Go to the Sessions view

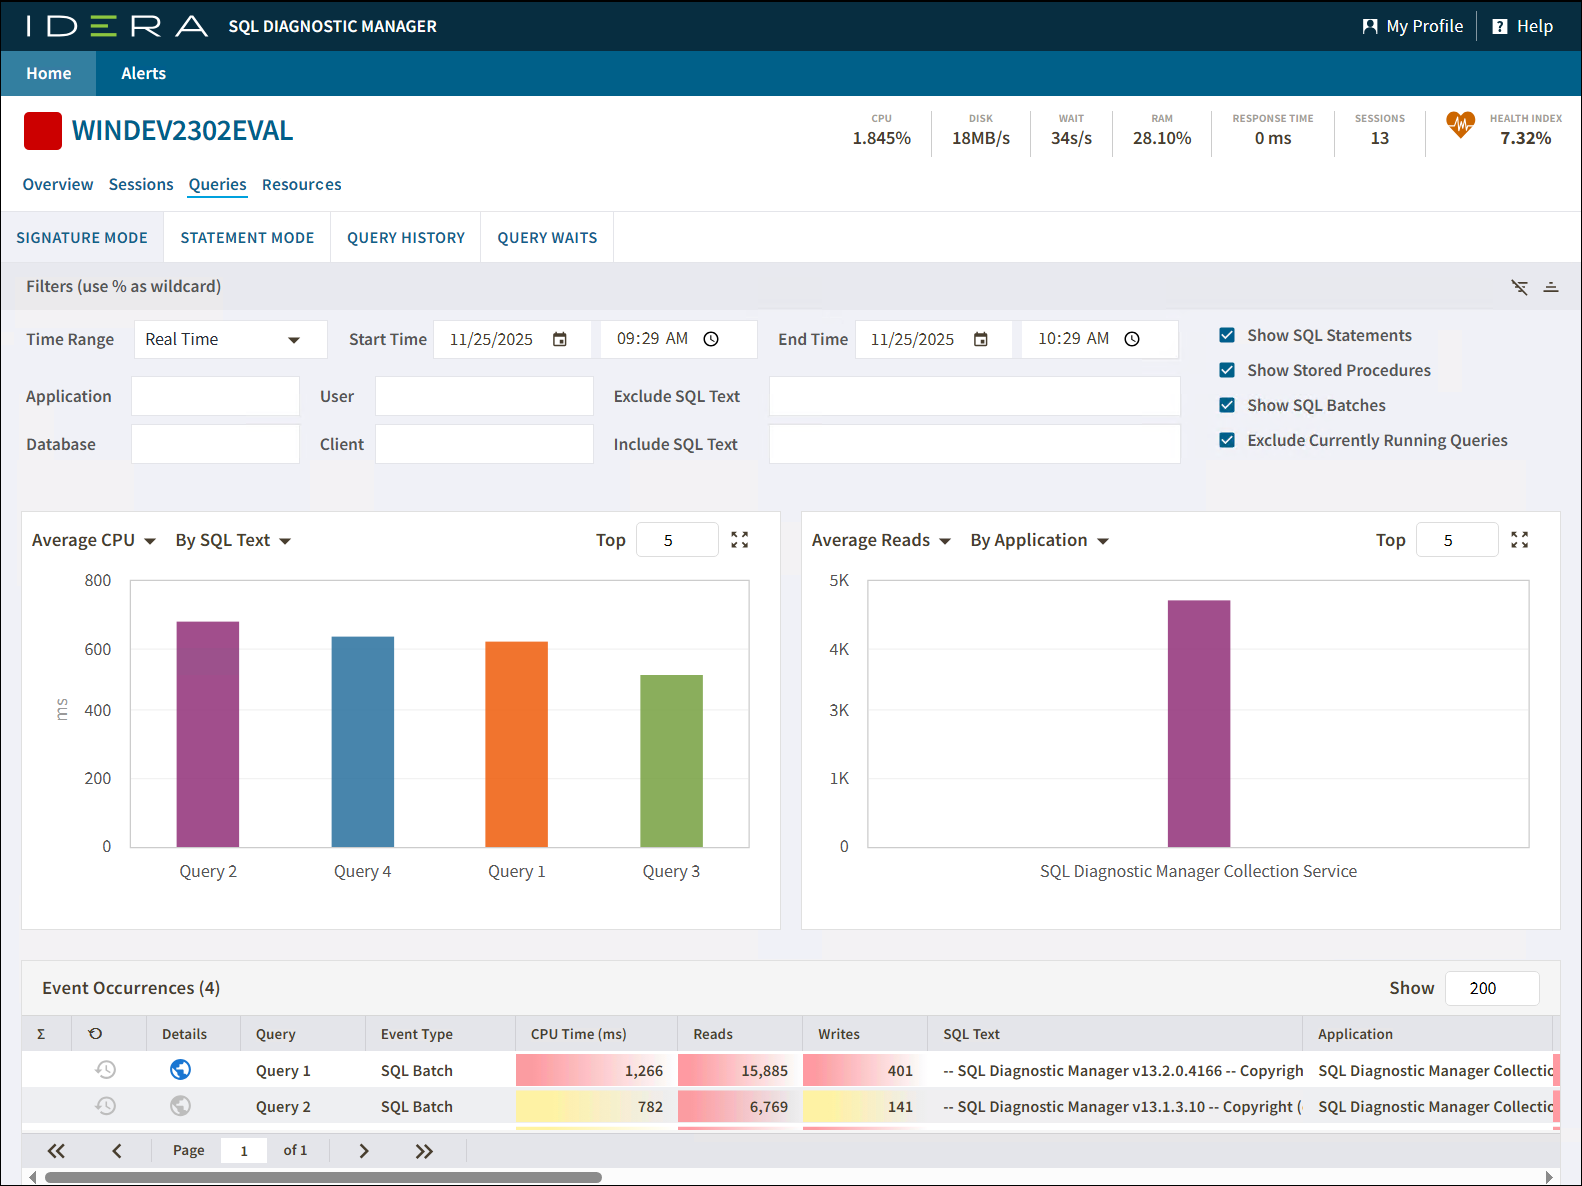141,185
